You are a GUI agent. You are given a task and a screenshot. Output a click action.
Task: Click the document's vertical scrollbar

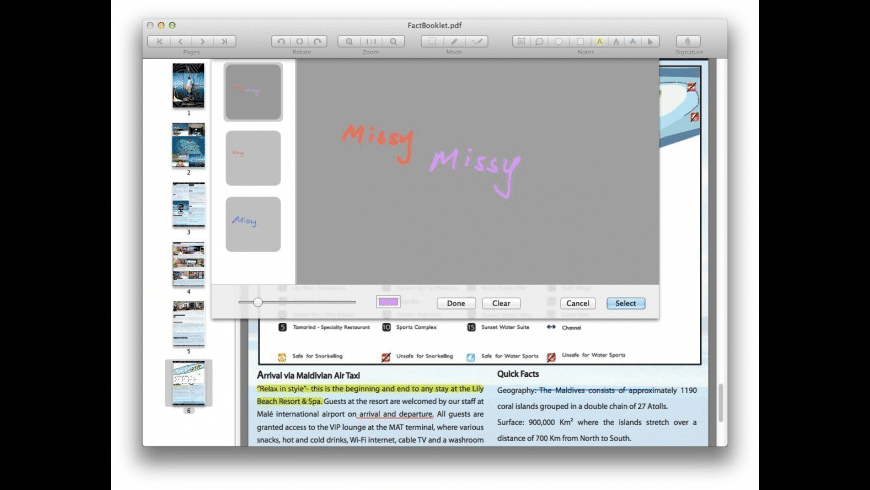pyautogui.click(x=720, y=400)
